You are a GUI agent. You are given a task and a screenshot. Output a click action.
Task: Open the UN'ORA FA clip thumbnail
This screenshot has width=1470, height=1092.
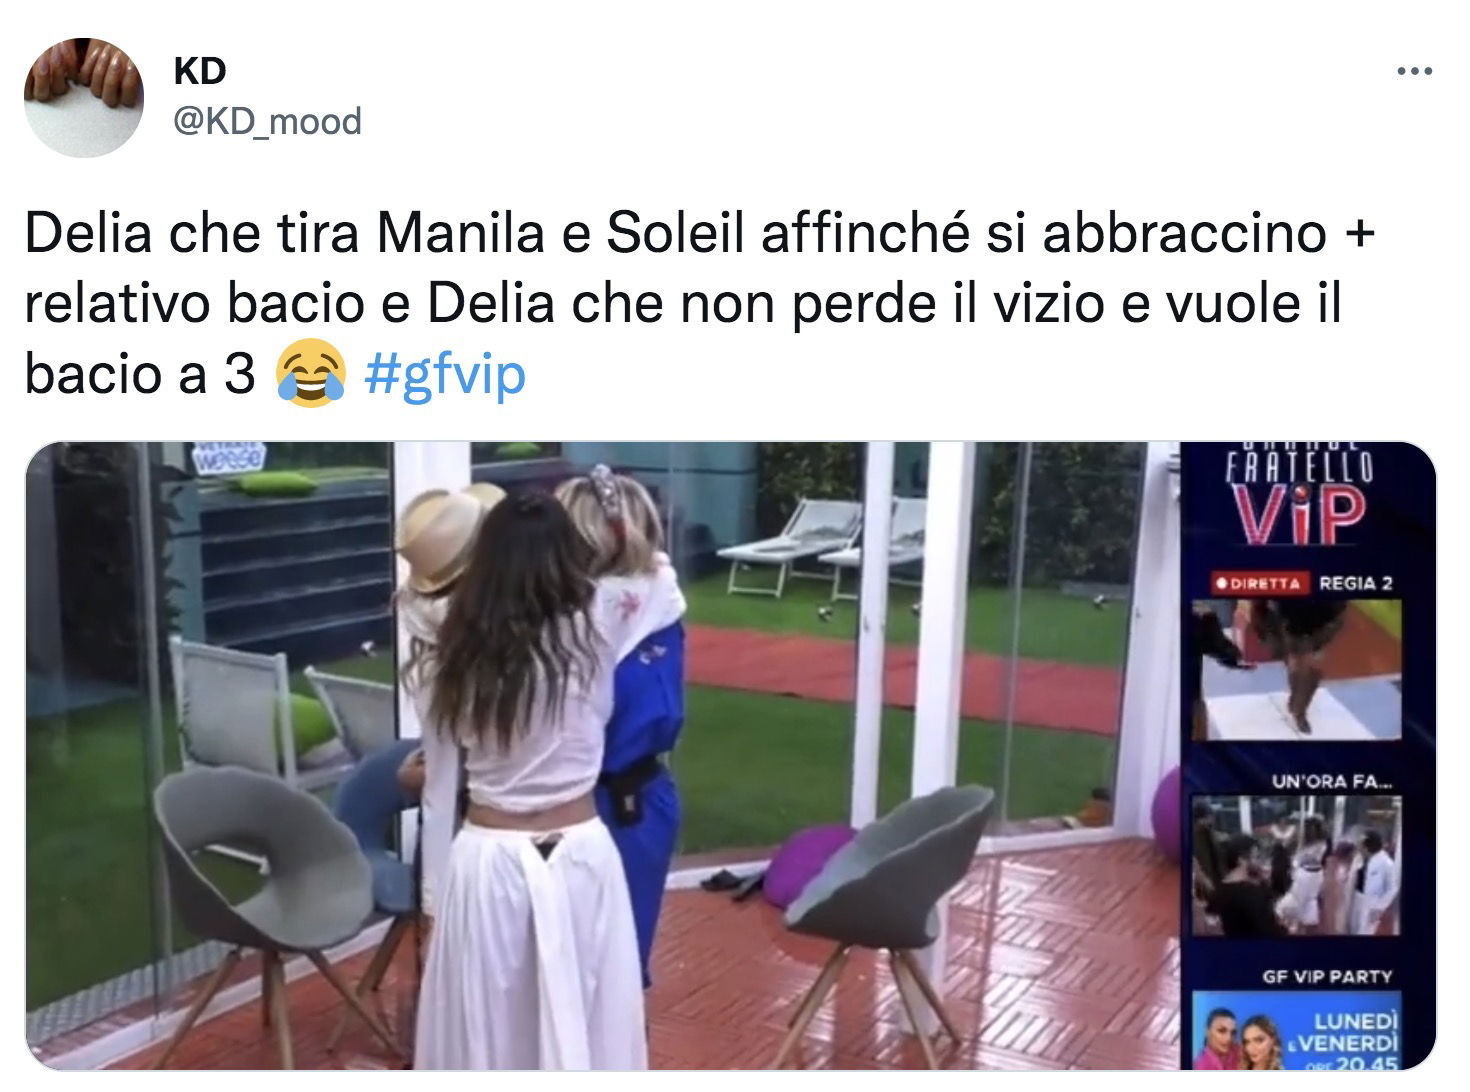pos(1297,866)
